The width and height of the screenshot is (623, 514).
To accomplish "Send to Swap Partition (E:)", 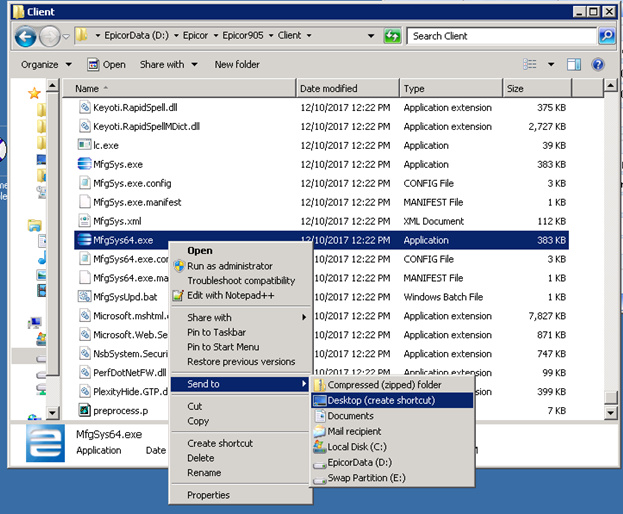I will [392, 477].
